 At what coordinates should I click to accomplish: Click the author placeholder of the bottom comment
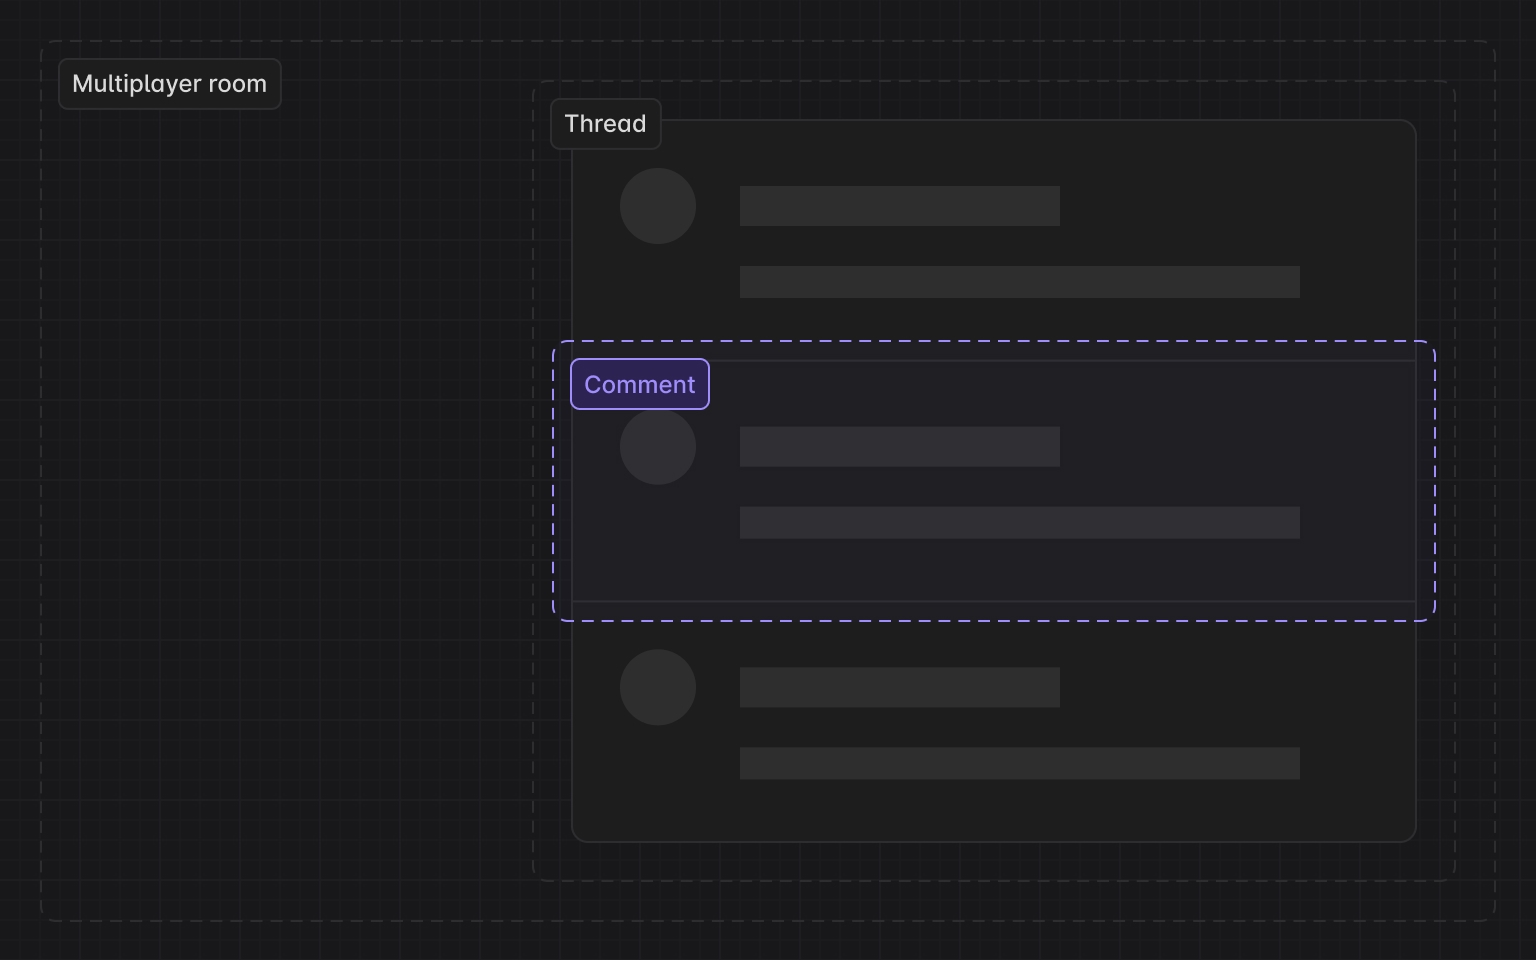(x=898, y=686)
